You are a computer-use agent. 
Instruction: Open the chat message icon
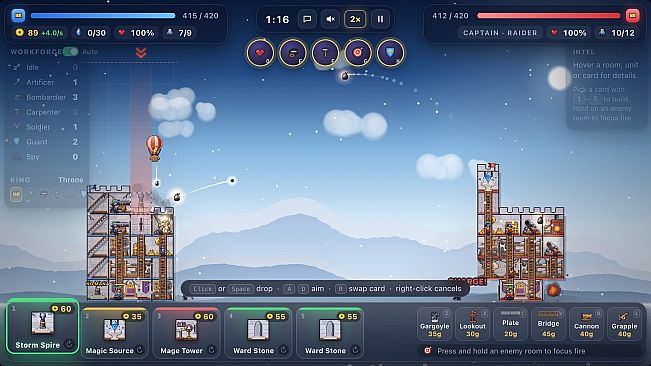[307, 19]
